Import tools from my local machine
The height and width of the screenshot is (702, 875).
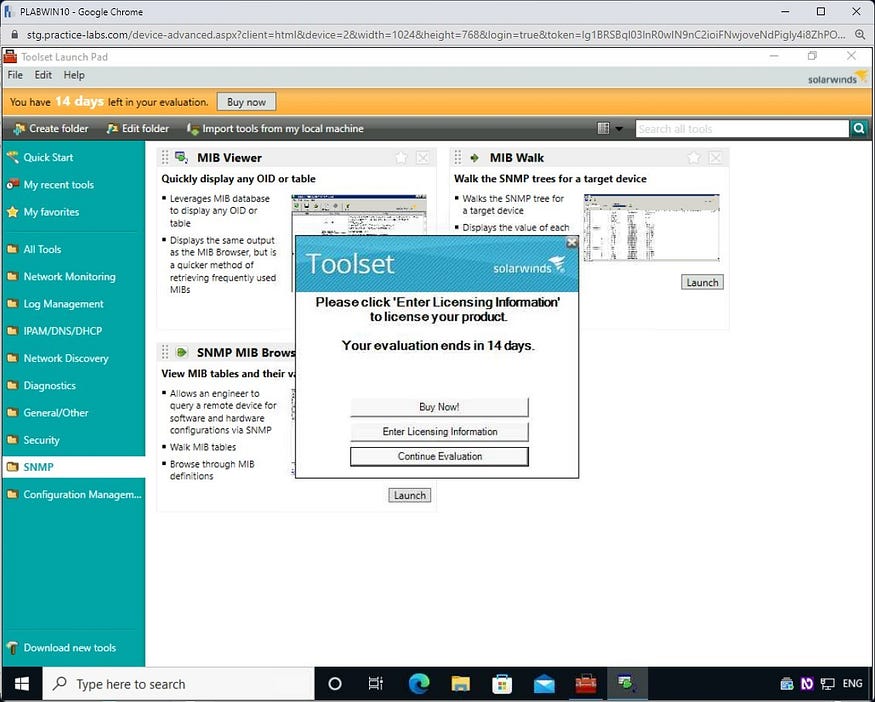click(275, 129)
